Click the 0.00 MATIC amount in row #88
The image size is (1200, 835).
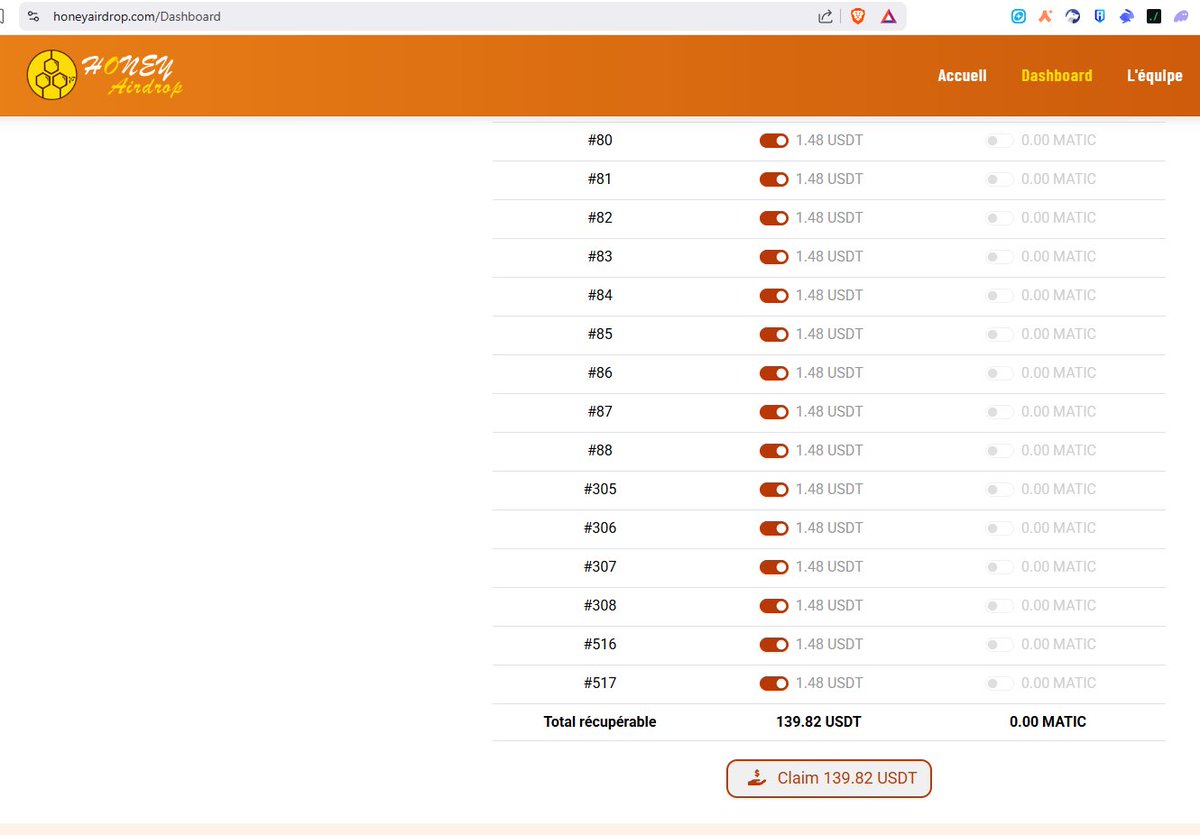[1058, 450]
